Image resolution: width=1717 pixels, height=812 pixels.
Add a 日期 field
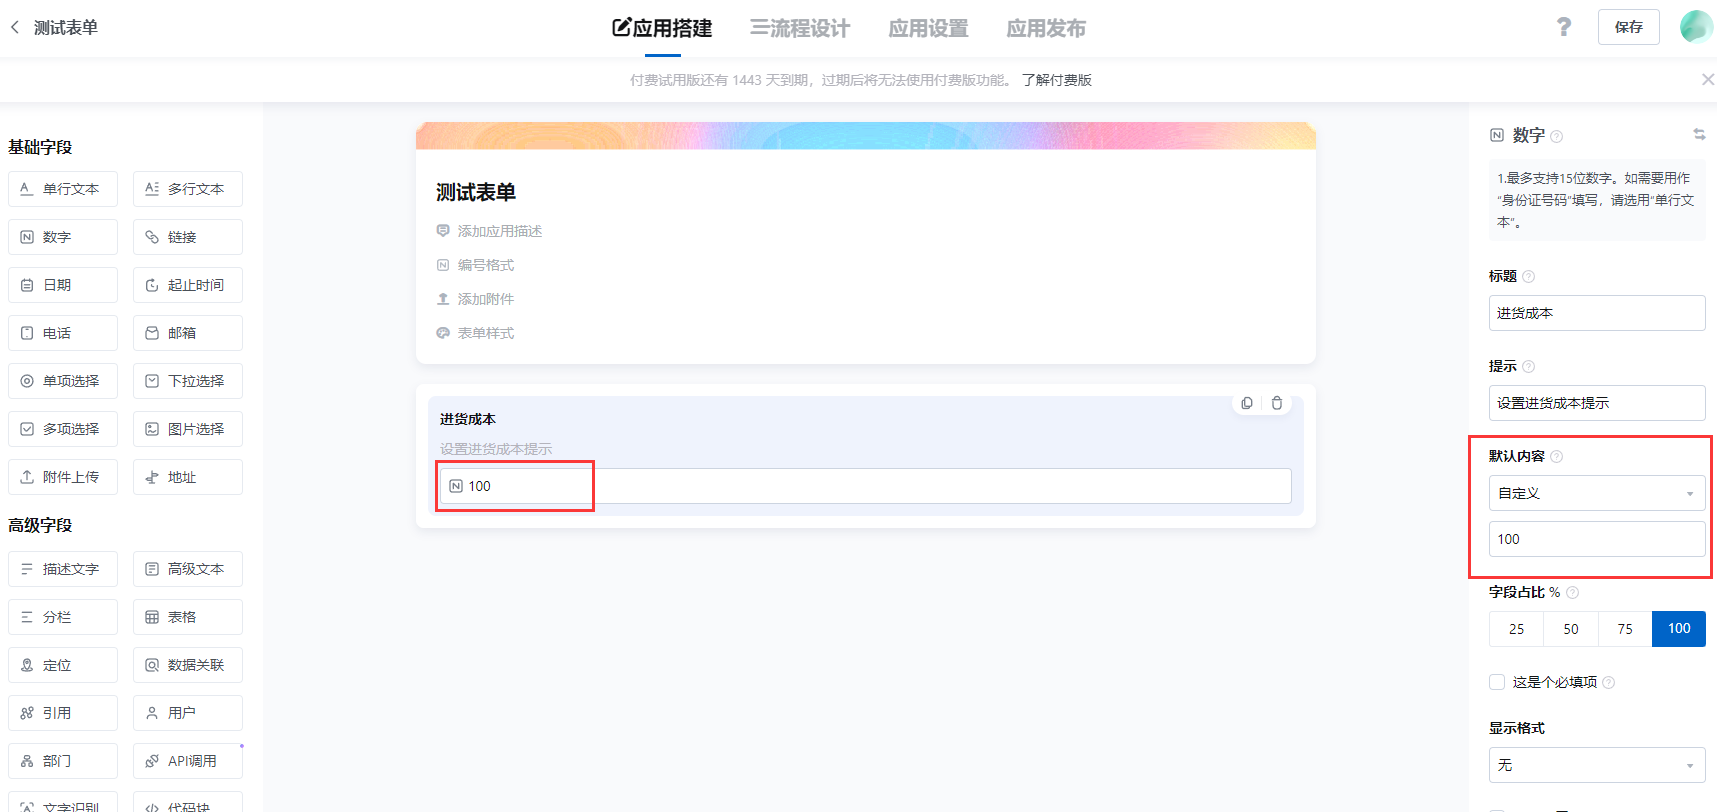(x=63, y=285)
